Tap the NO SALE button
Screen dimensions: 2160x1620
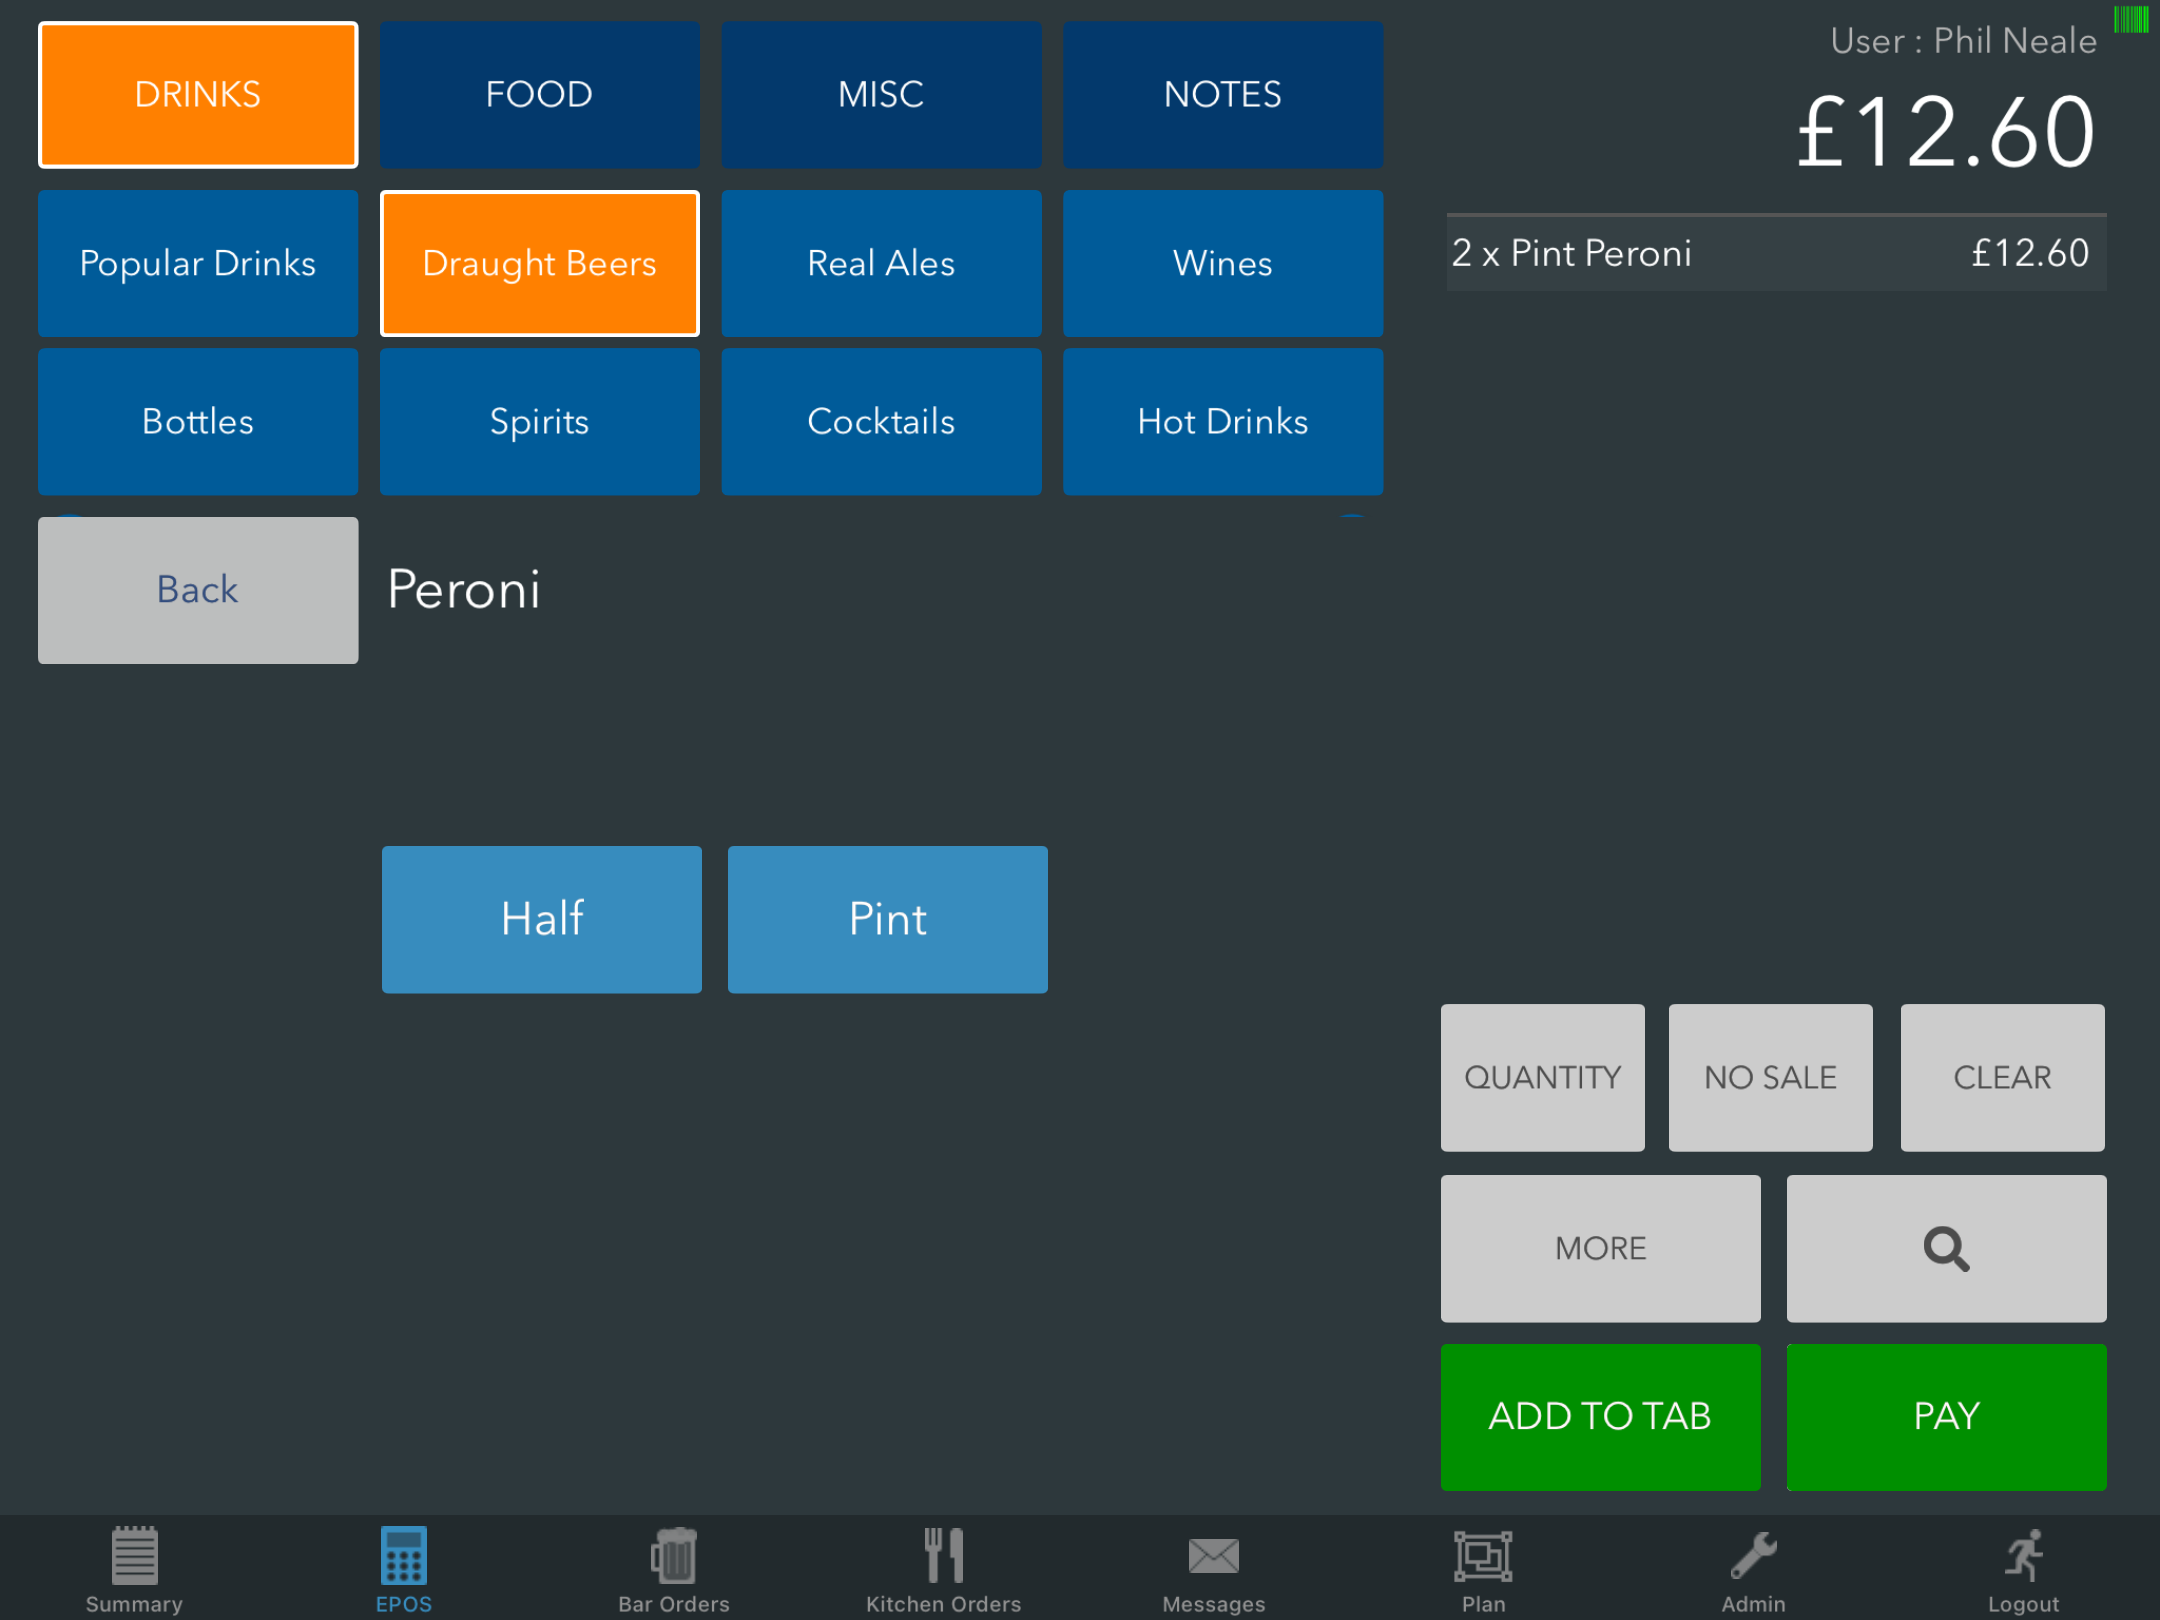click(1770, 1078)
